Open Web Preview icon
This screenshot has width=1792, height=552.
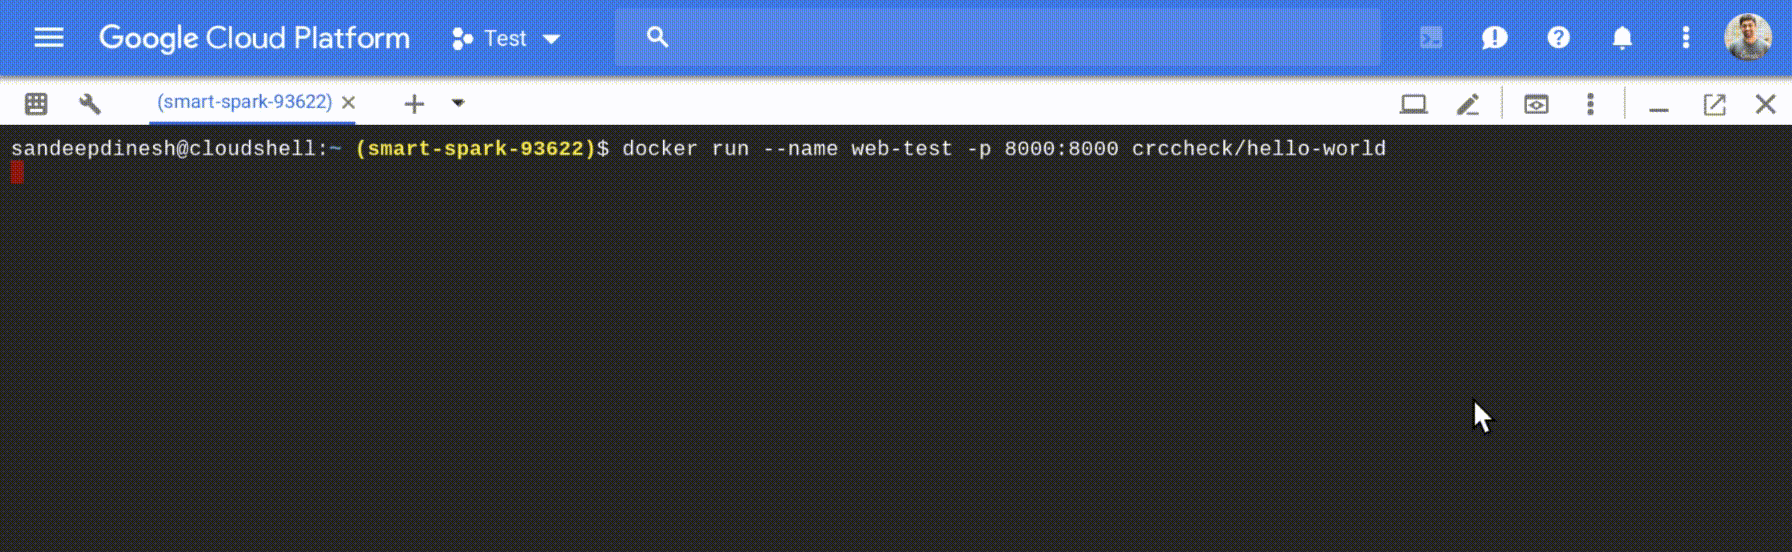tap(1536, 104)
